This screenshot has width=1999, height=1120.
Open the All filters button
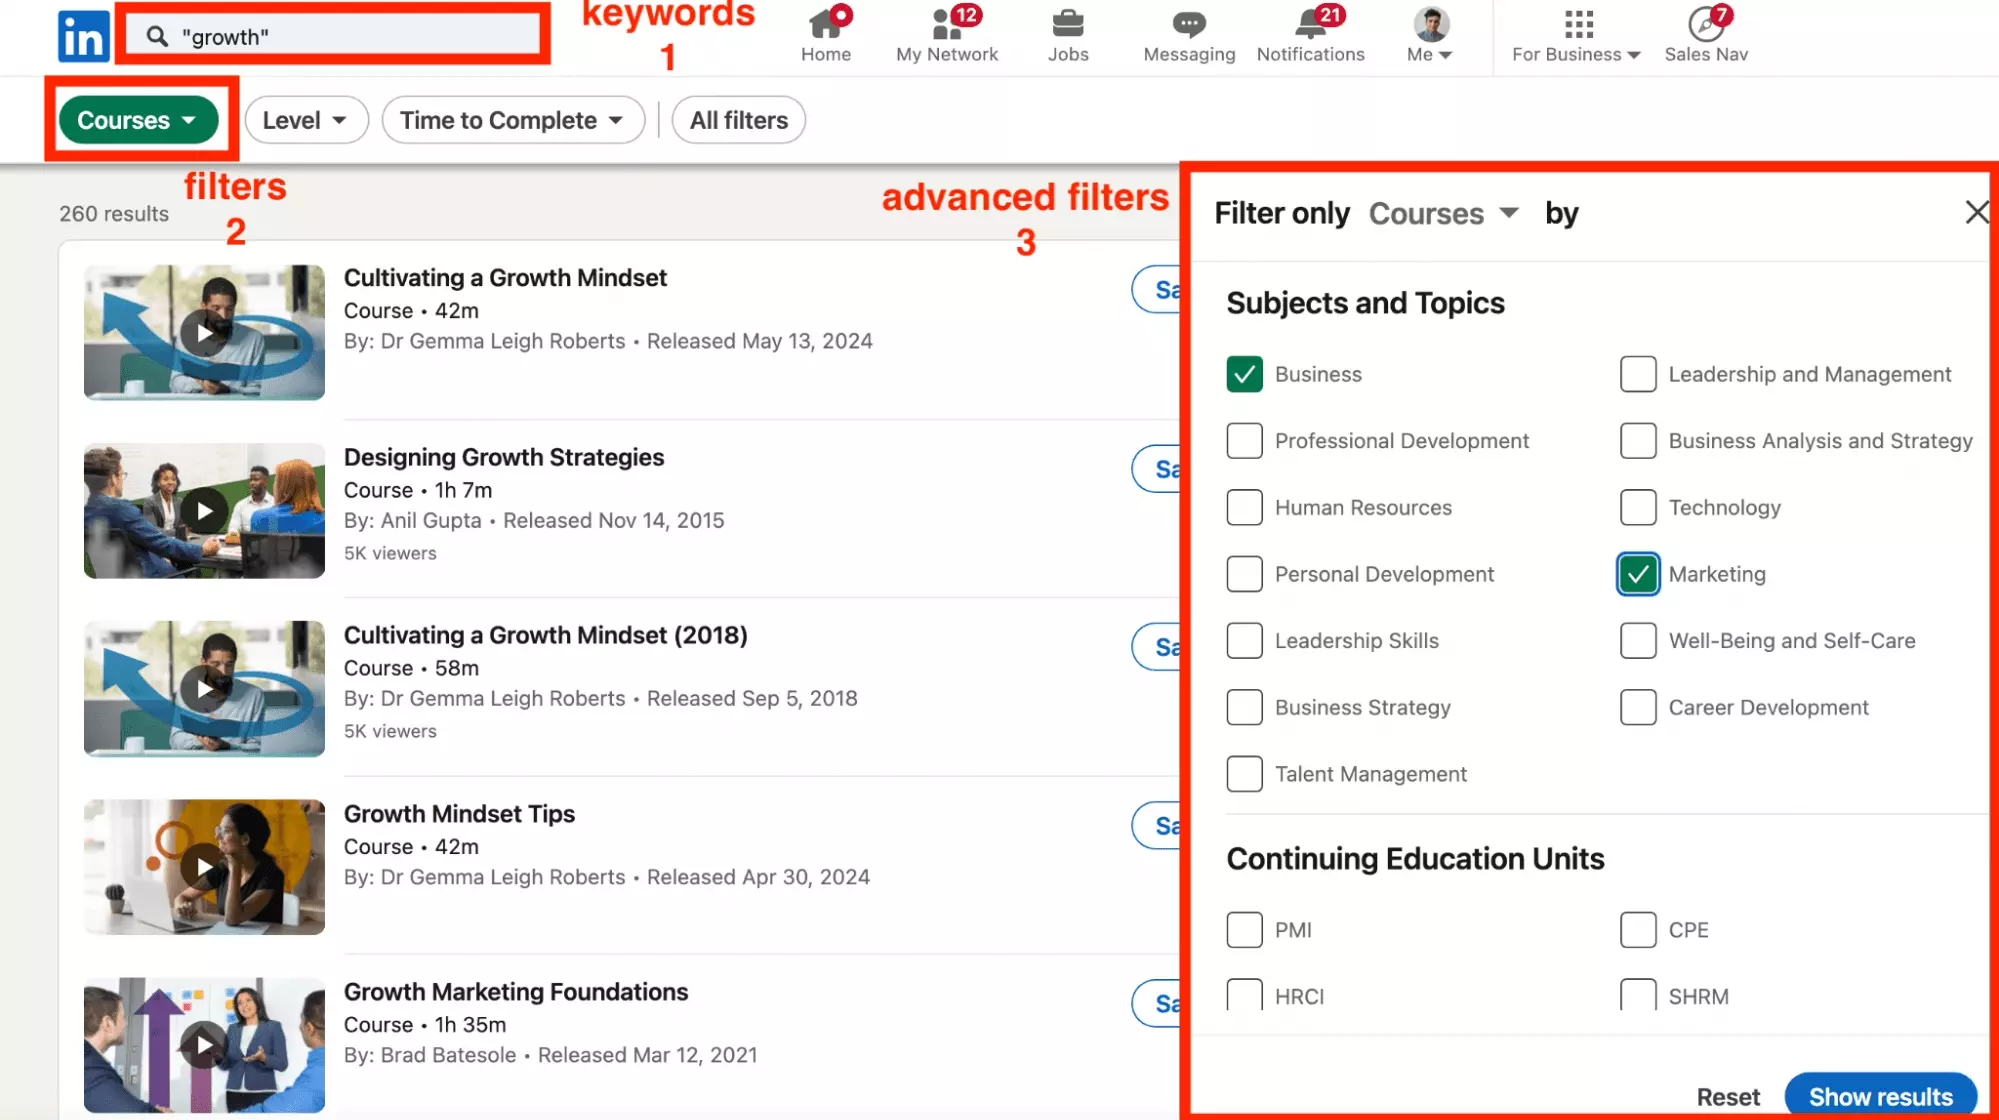tap(739, 120)
